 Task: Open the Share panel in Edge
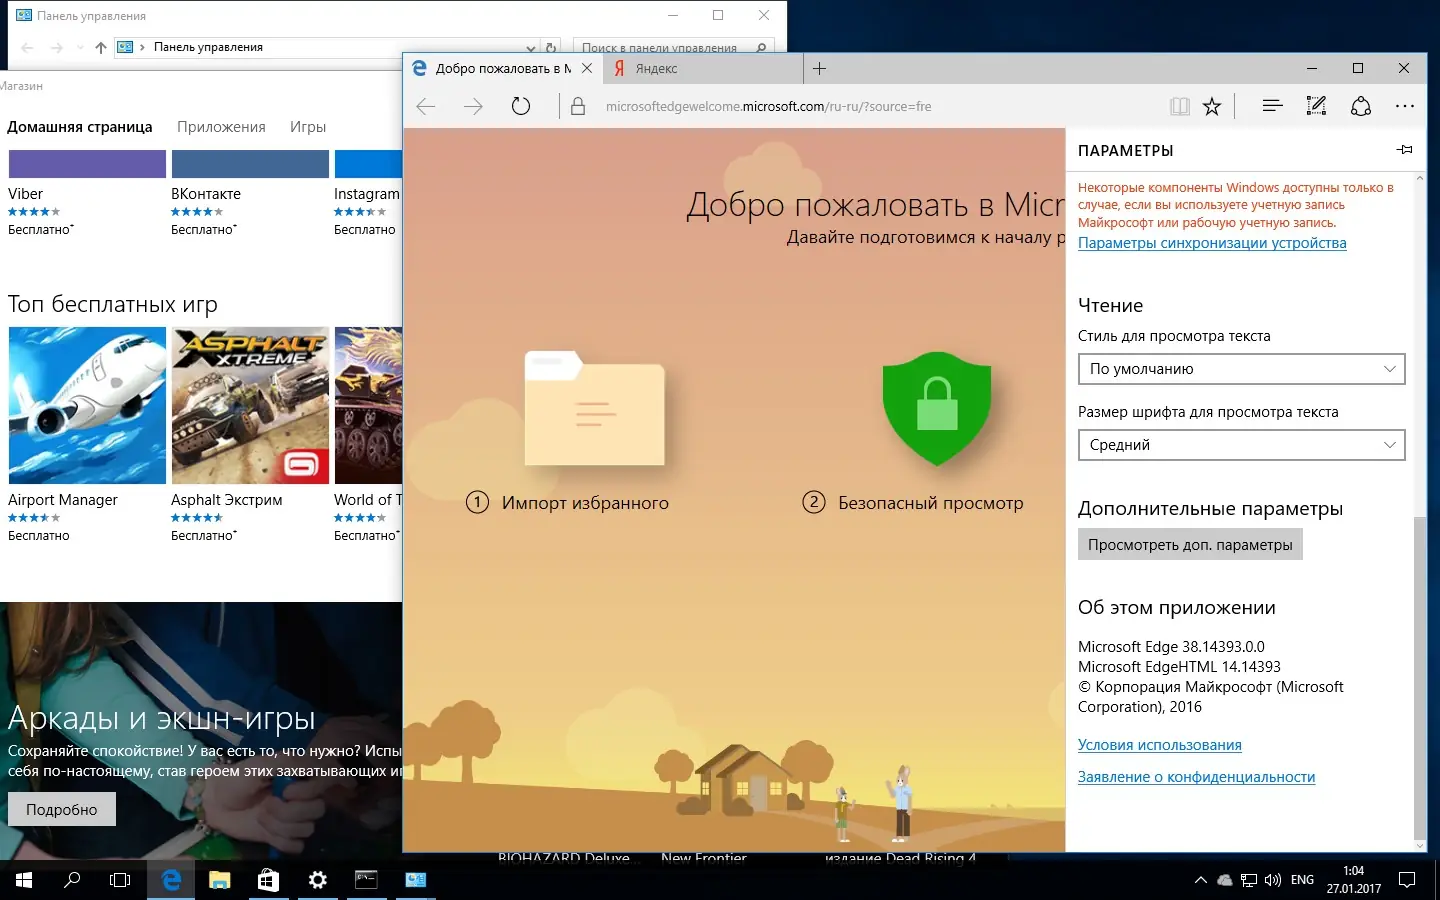(x=1361, y=105)
